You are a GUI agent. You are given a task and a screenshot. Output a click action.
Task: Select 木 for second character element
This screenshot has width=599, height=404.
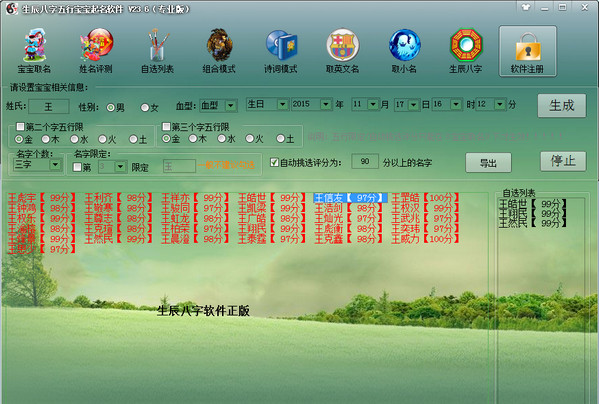tap(45, 139)
